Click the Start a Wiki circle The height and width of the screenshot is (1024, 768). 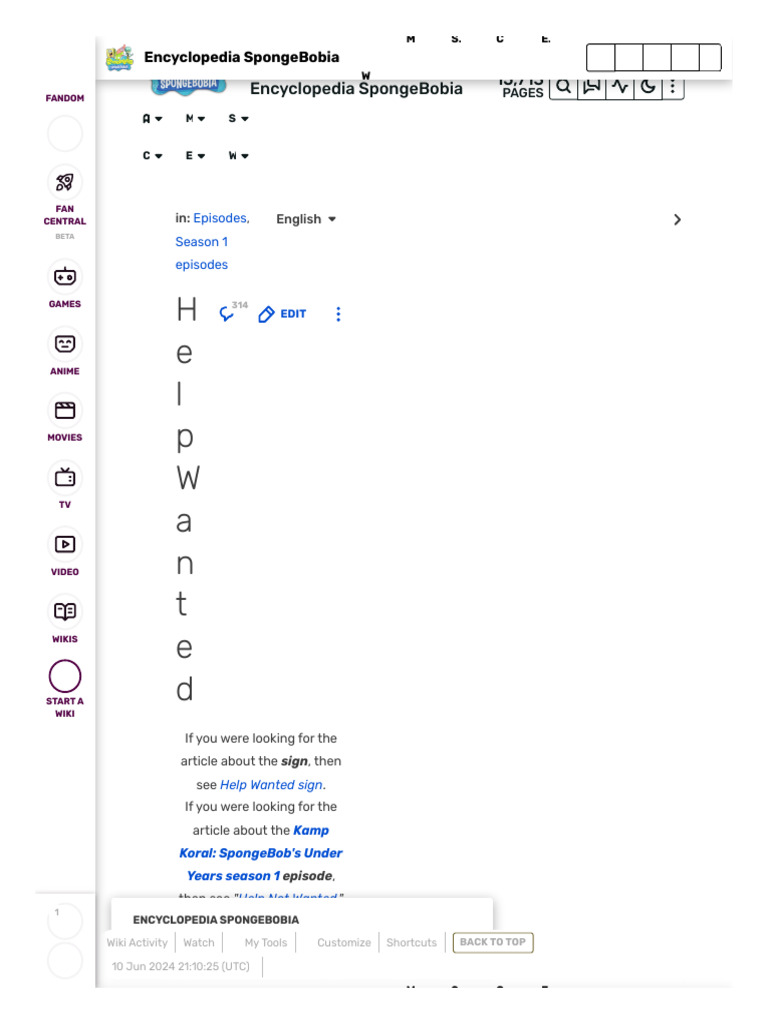(x=65, y=676)
